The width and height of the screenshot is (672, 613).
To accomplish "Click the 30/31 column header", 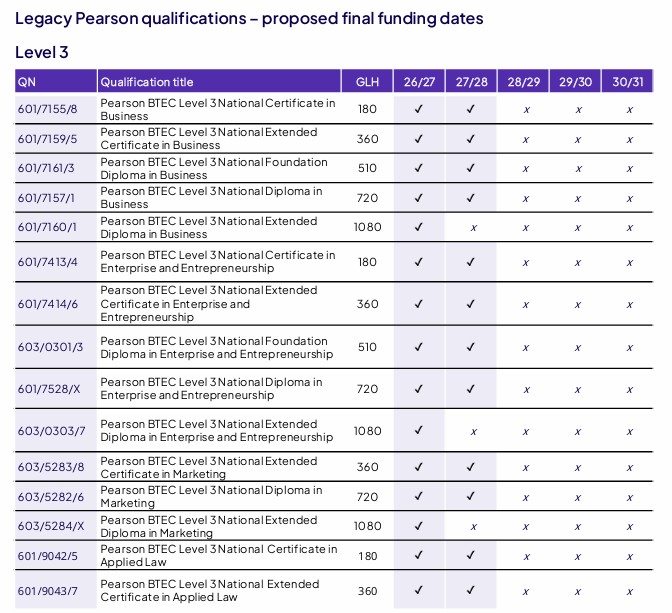I will pyautogui.click(x=627, y=81).
